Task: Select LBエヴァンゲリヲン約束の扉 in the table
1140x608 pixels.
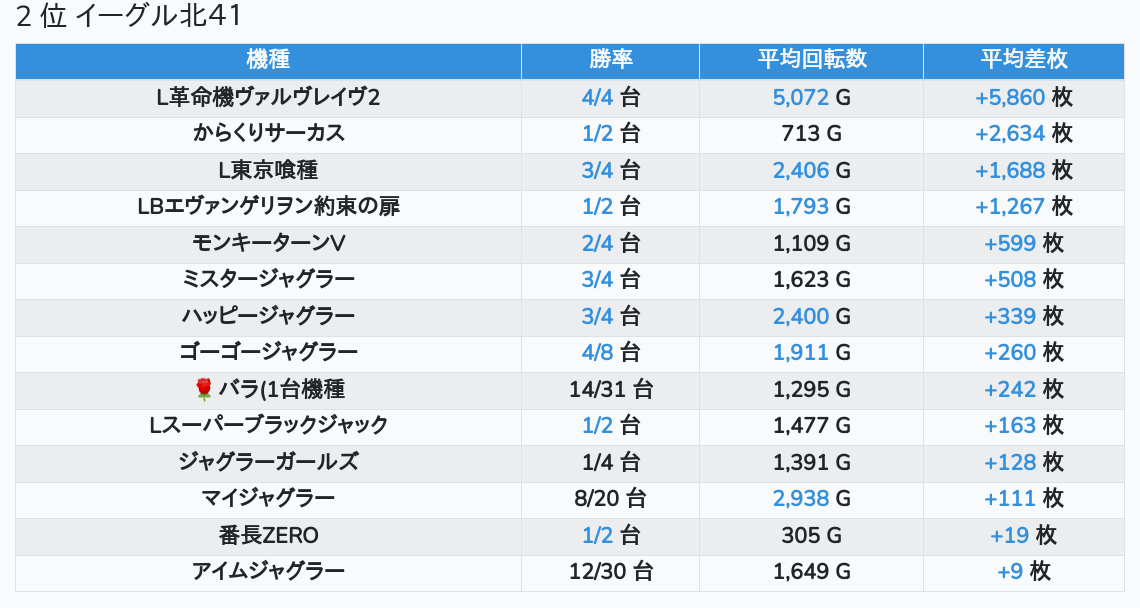Action: pyautogui.click(x=268, y=206)
